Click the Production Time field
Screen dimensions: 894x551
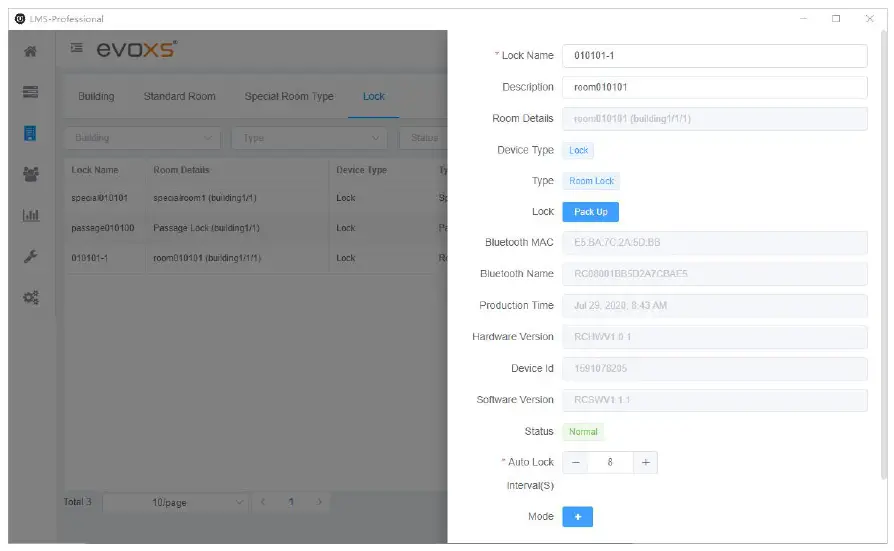click(x=714, y=306)
